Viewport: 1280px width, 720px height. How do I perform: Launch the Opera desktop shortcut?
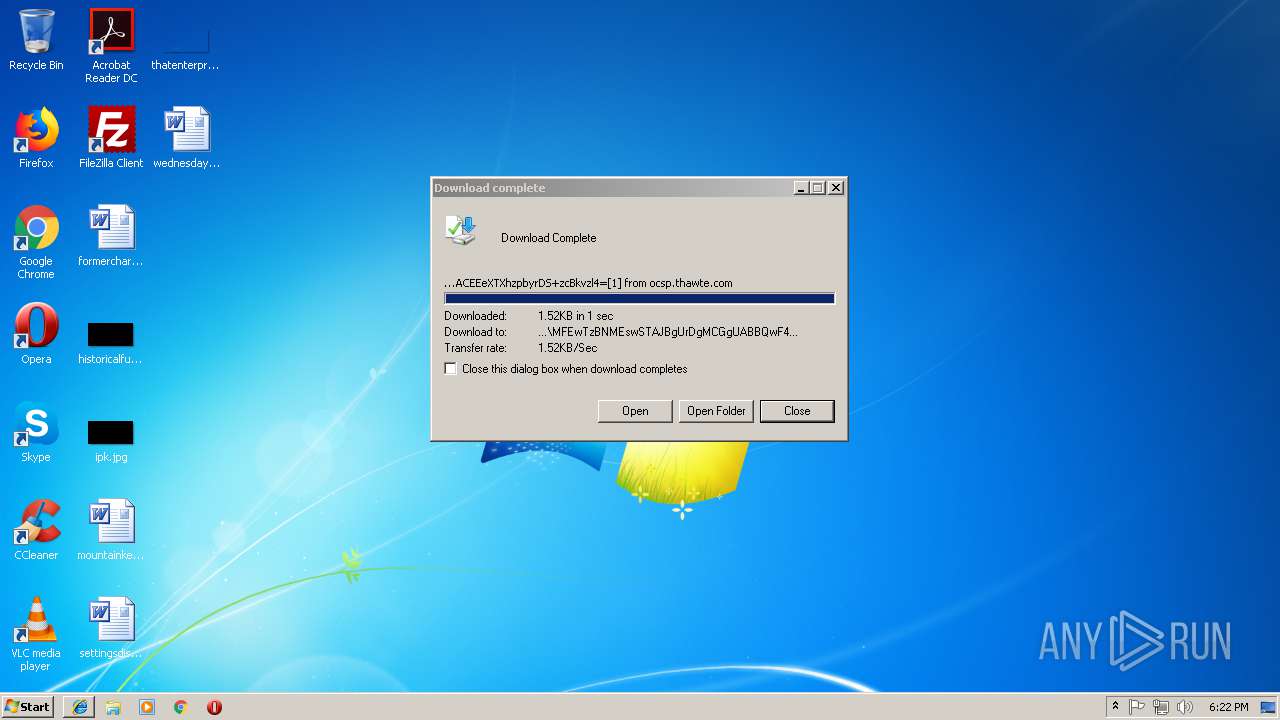(36, 334)
